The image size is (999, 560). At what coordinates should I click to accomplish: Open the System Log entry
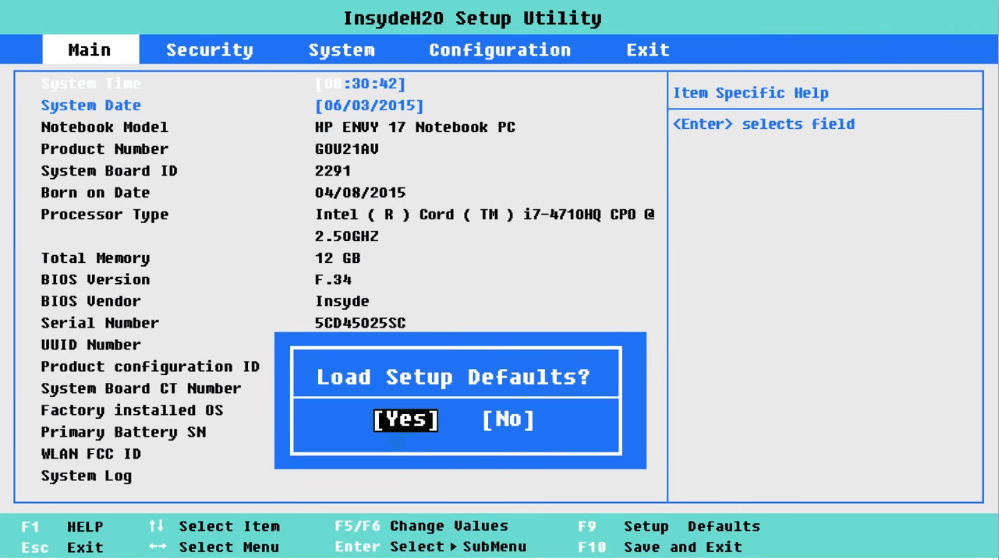[x=86, y=476]
